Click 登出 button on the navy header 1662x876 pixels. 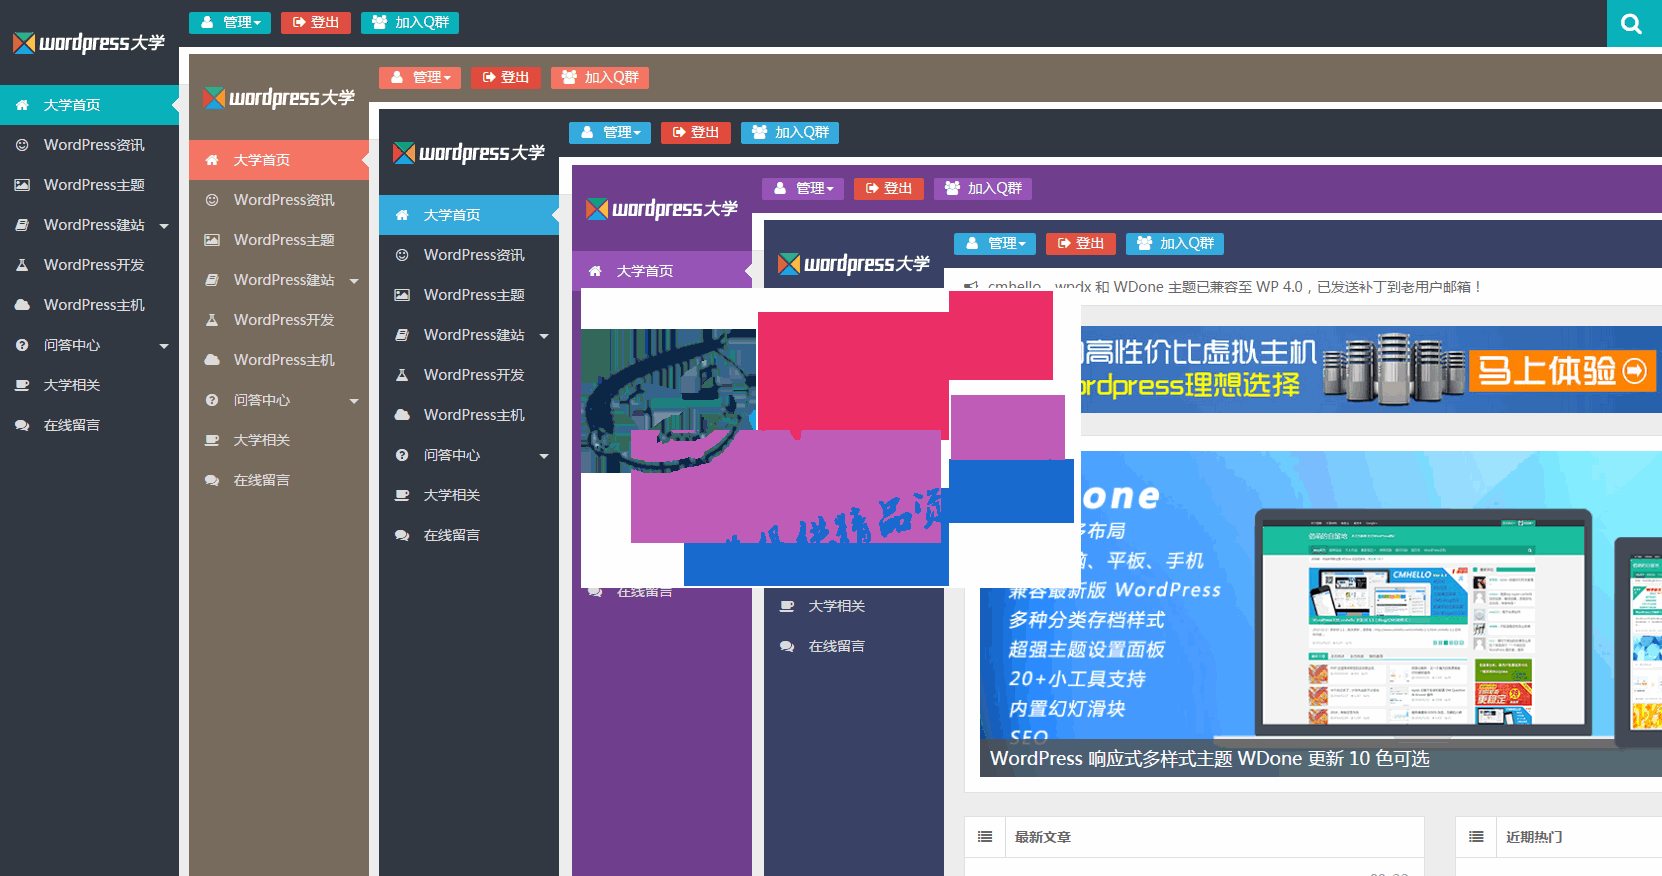tap(1081, 243)
